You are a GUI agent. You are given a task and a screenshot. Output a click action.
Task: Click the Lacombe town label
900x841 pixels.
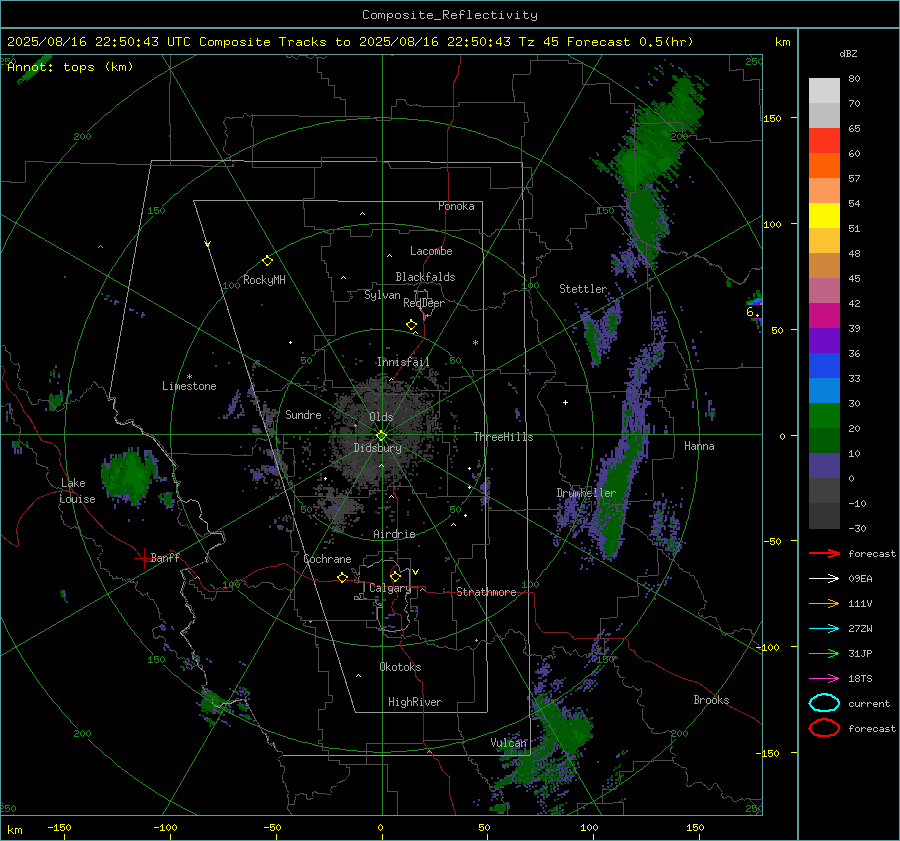431,251
